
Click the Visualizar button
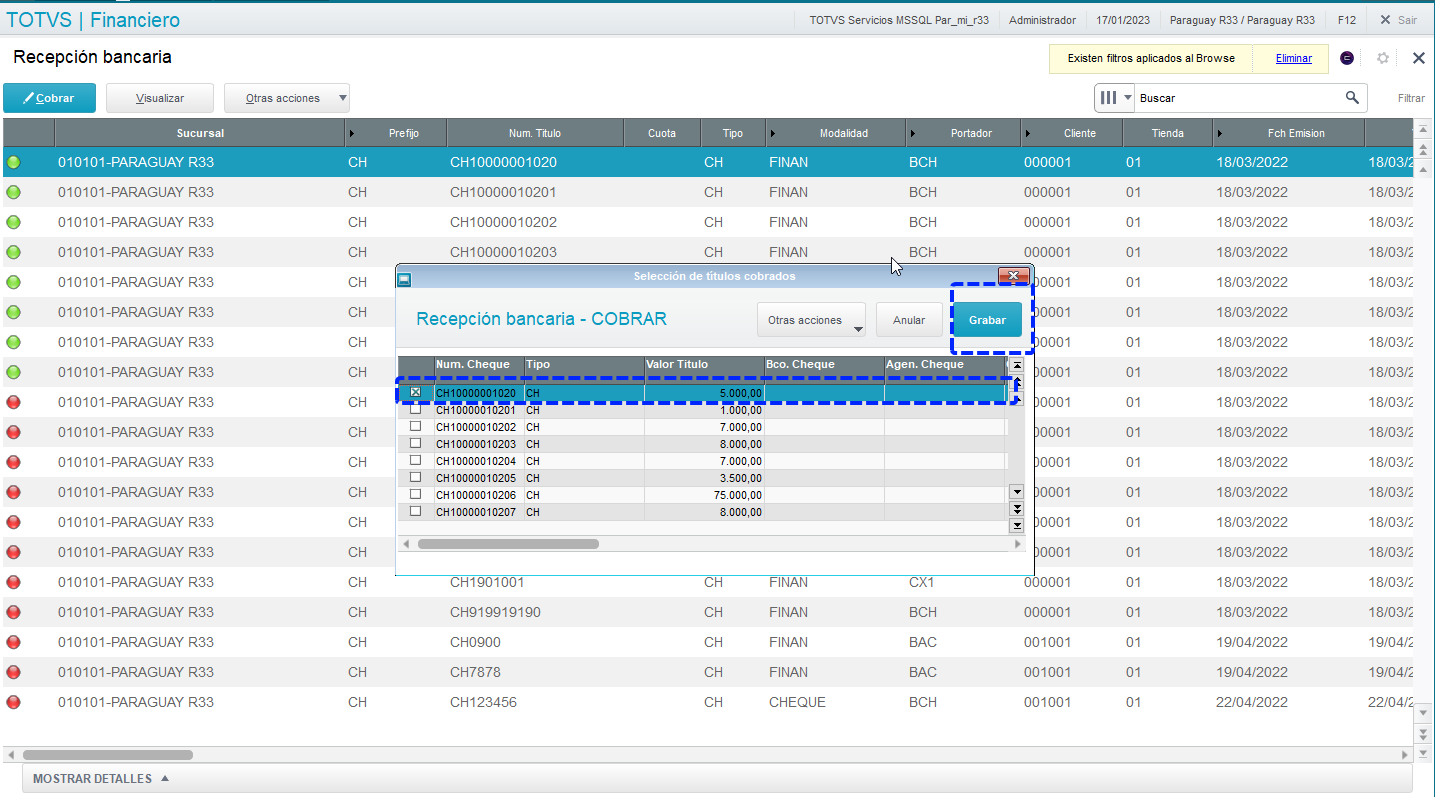[160, 98]
